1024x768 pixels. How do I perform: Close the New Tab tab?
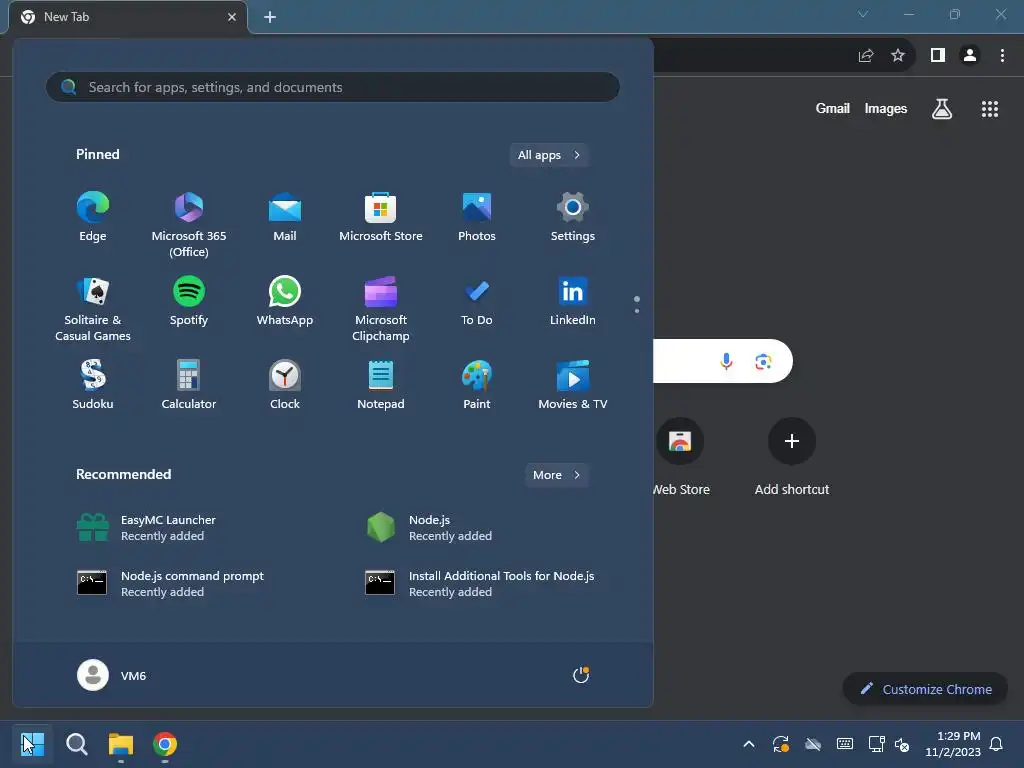pyautogui.click(x=232, y=17)
